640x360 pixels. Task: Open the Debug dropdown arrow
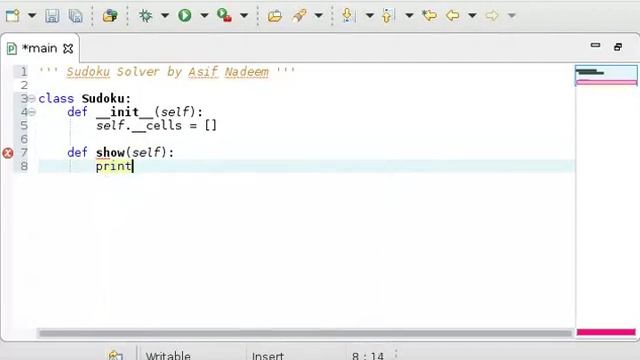[x=164, y=16]
